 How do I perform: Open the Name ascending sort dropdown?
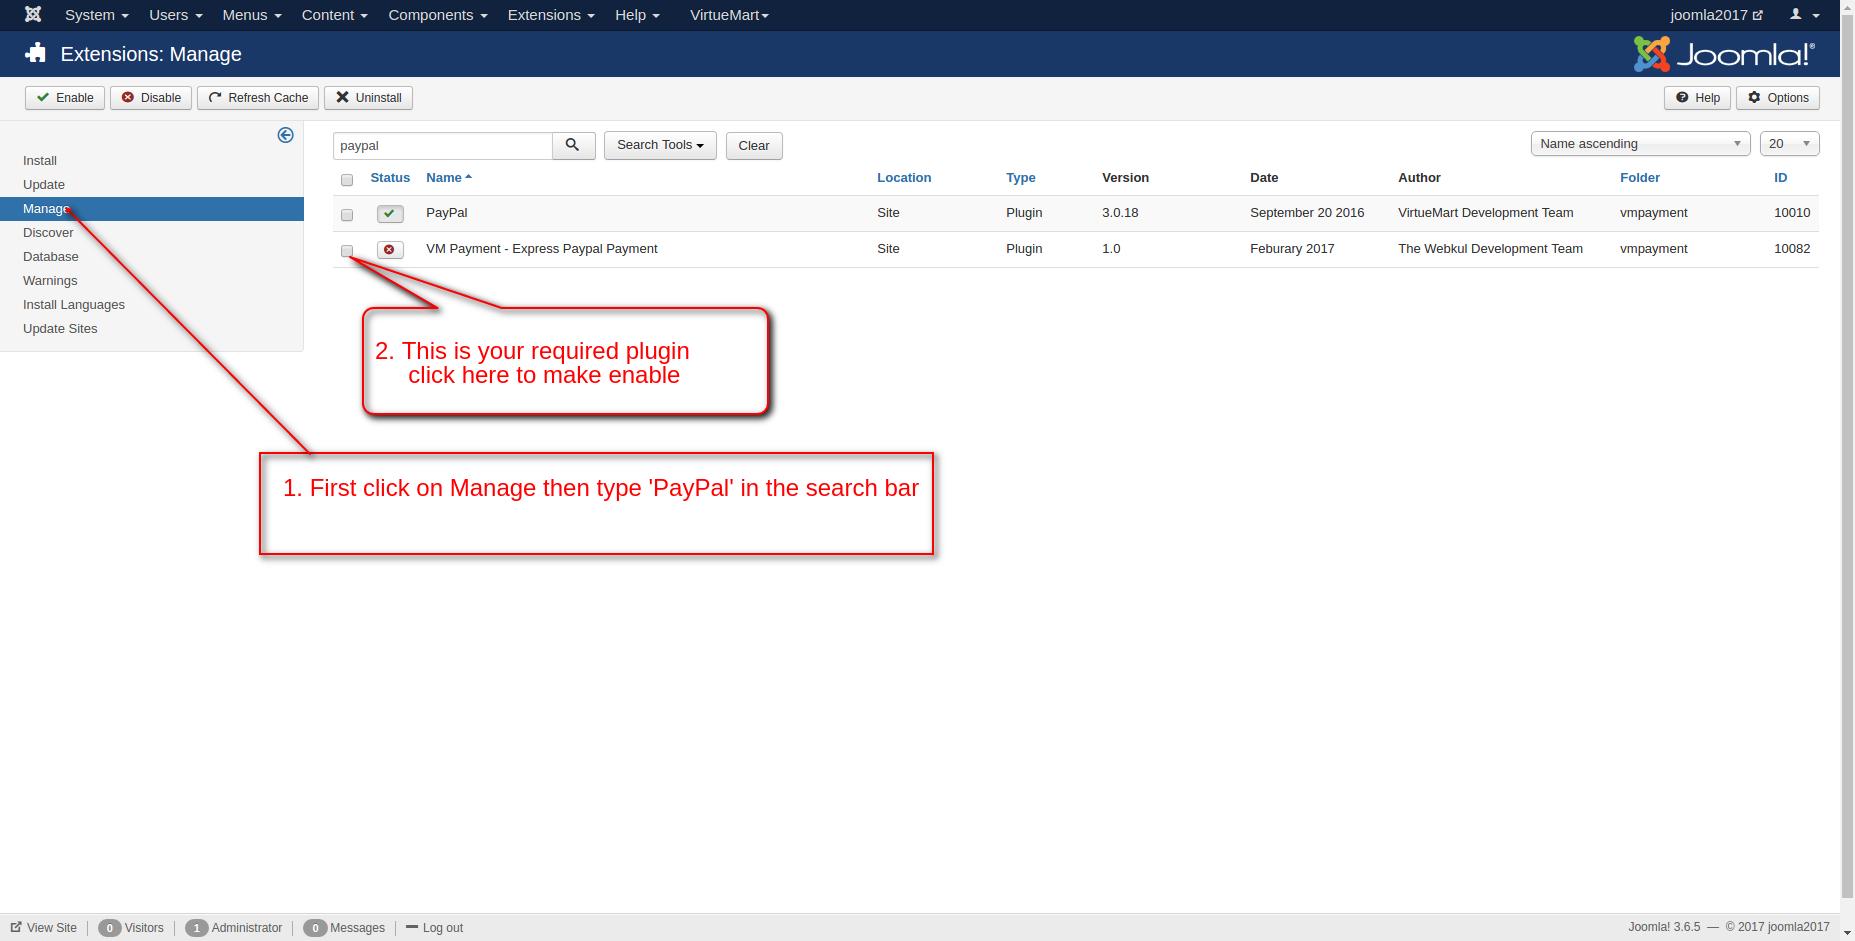pos(1640,144)
